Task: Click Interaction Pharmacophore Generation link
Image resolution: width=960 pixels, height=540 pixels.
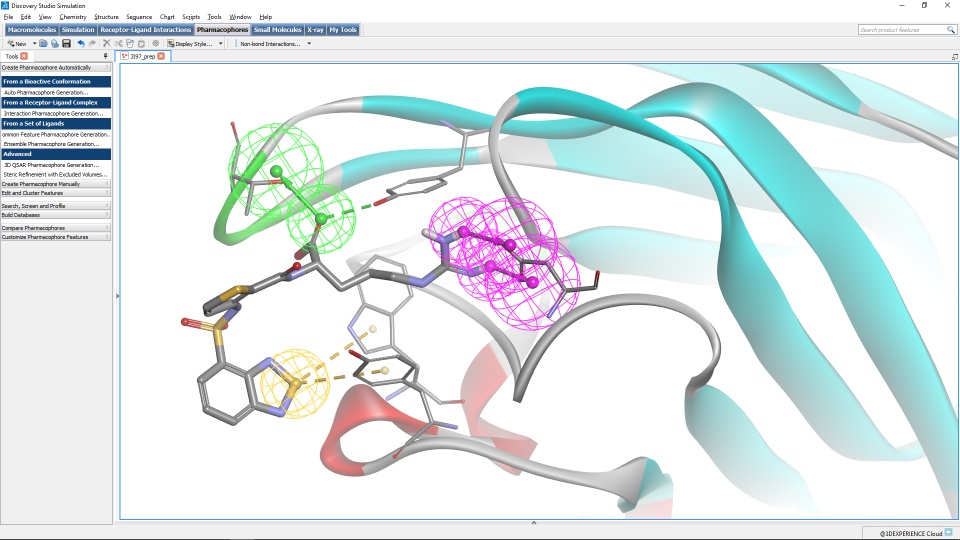Action: [53, 113]
